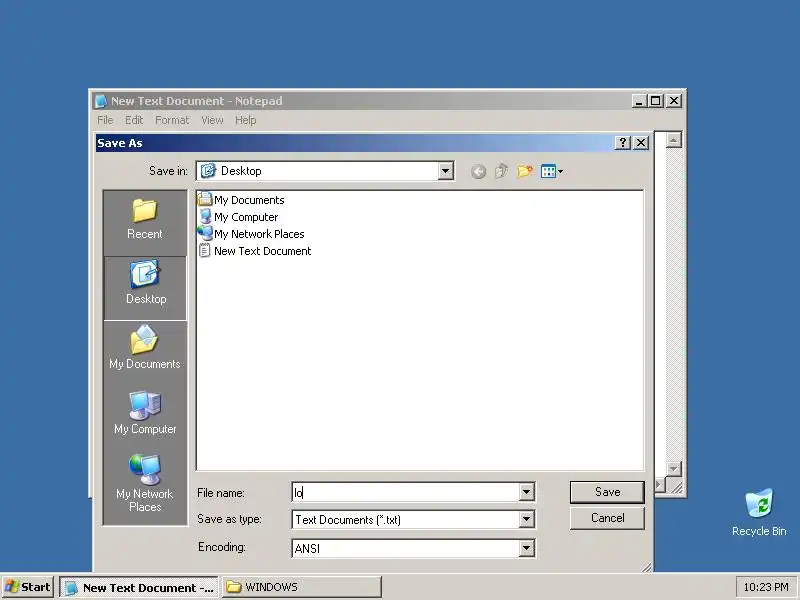Open Notepad File menu
Image resolution: width=800 pixels, height=600 pixels.
point(105,120)
